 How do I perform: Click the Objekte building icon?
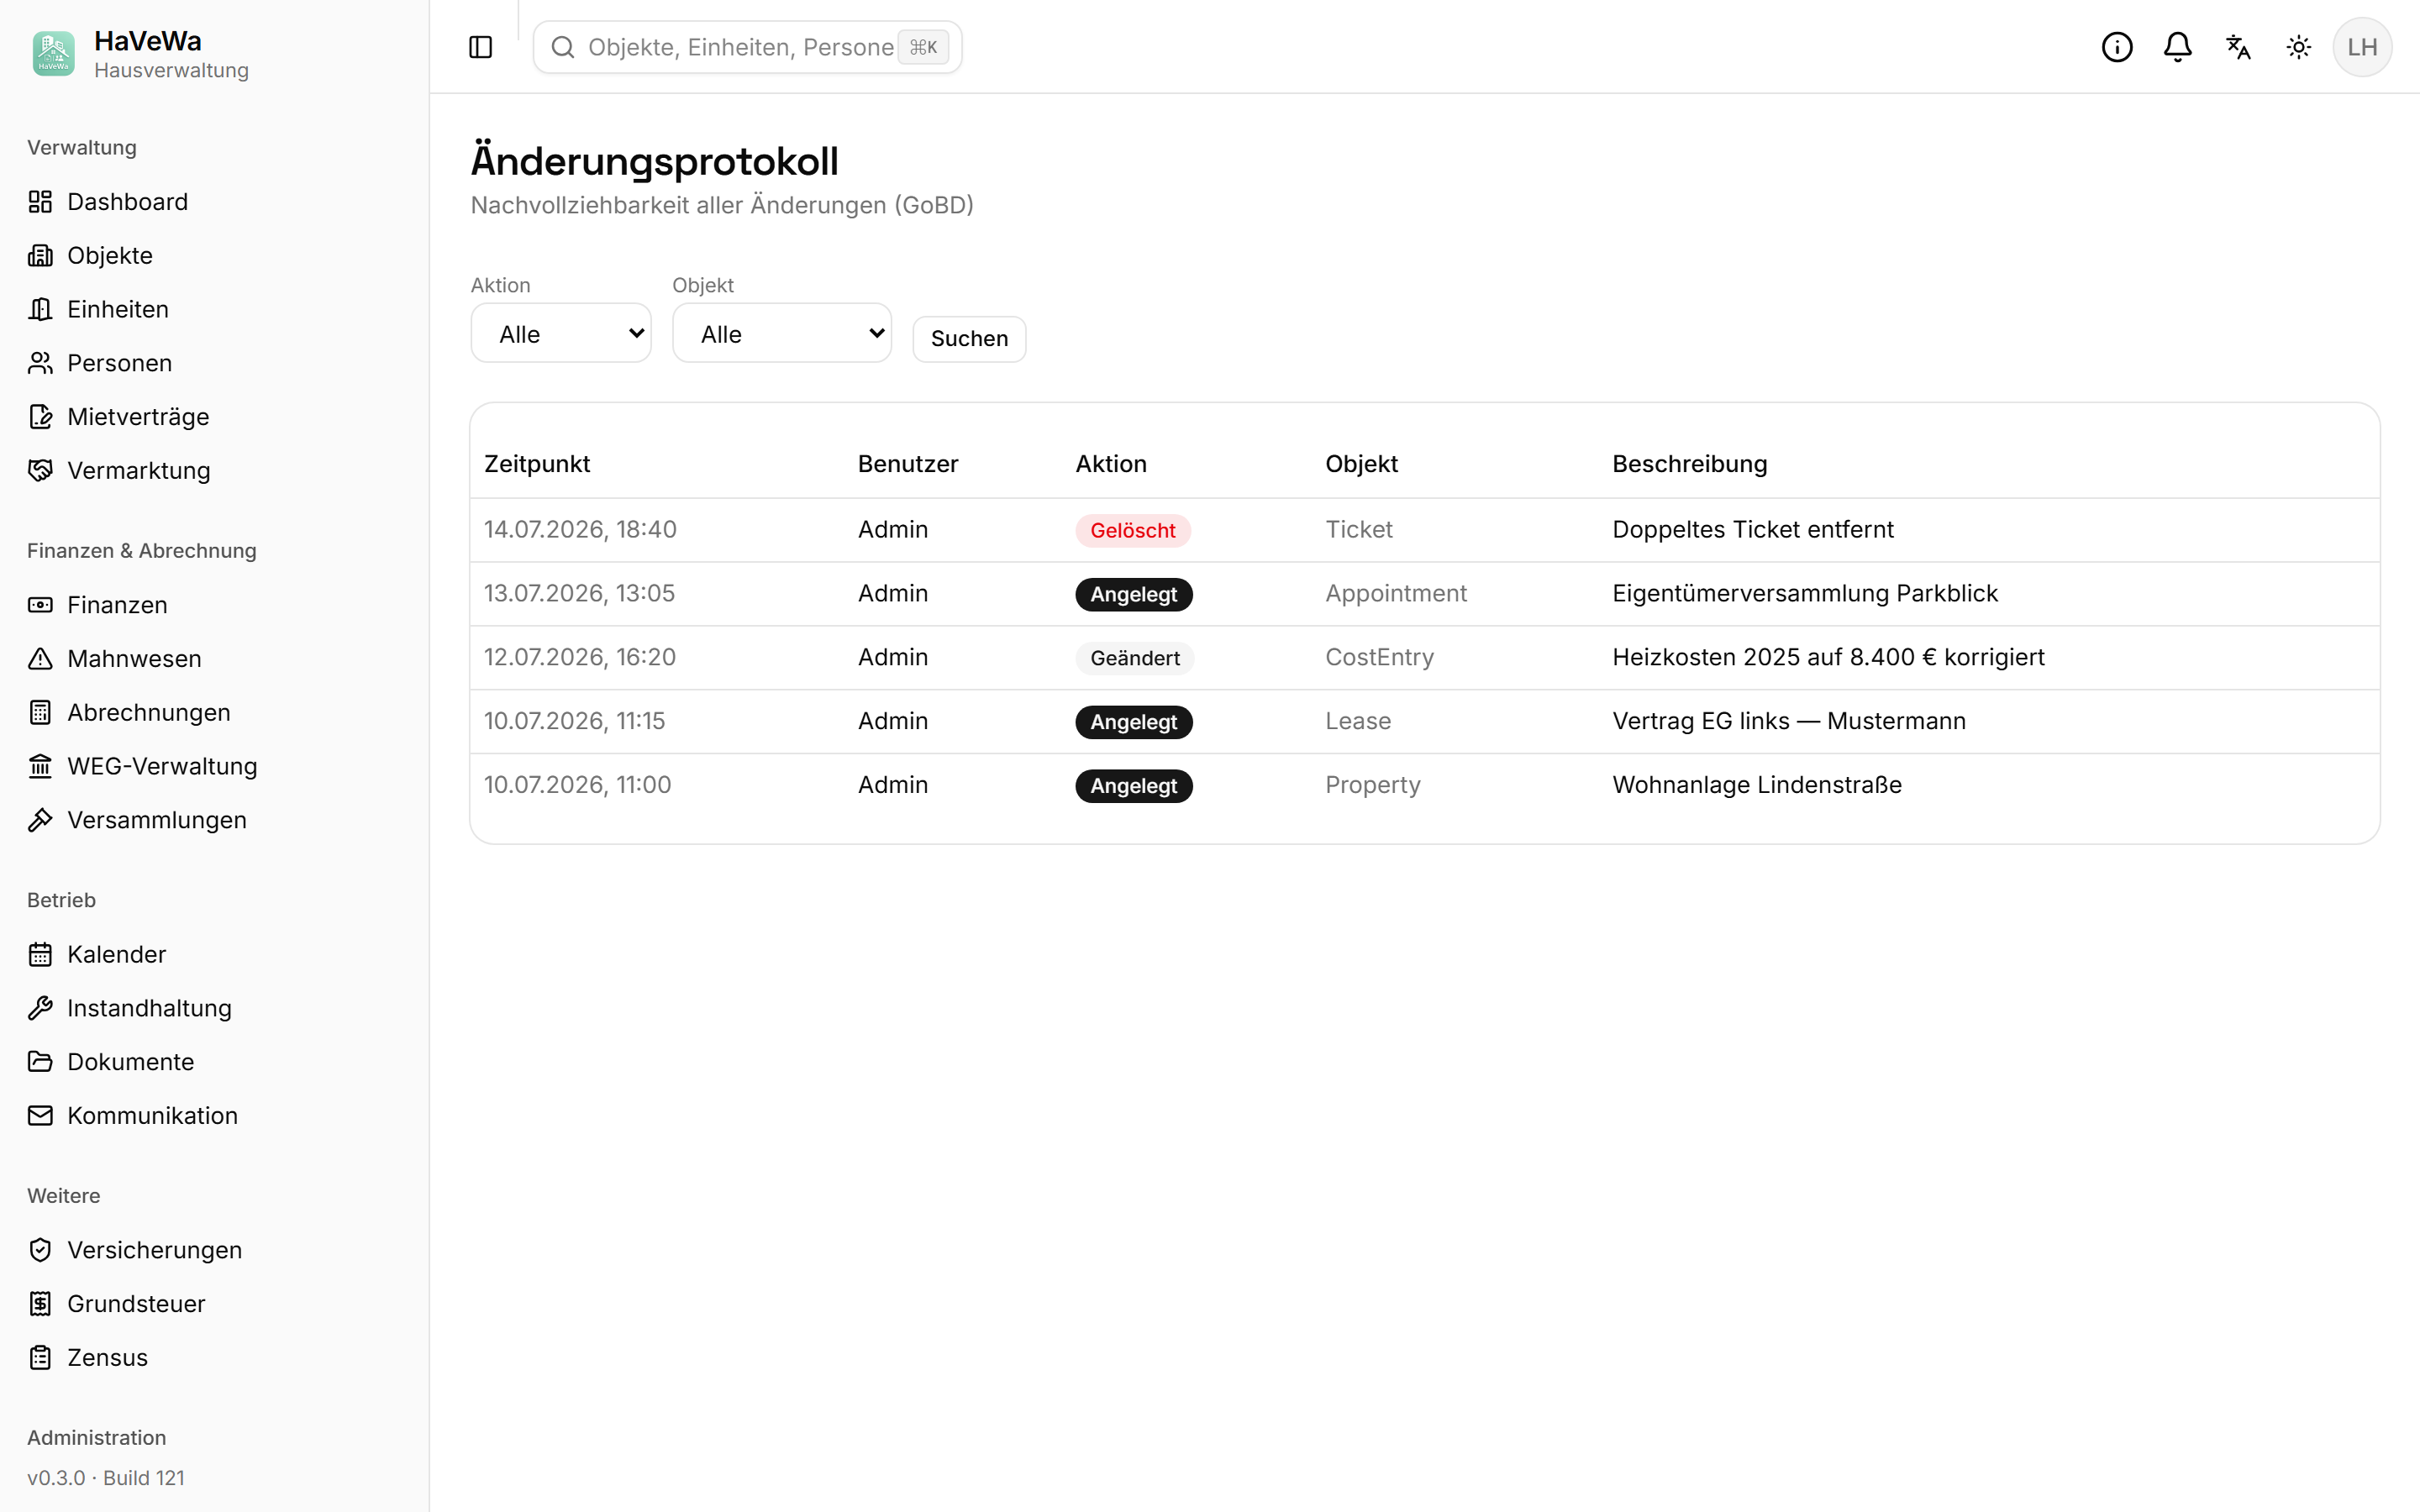(40, 255)
